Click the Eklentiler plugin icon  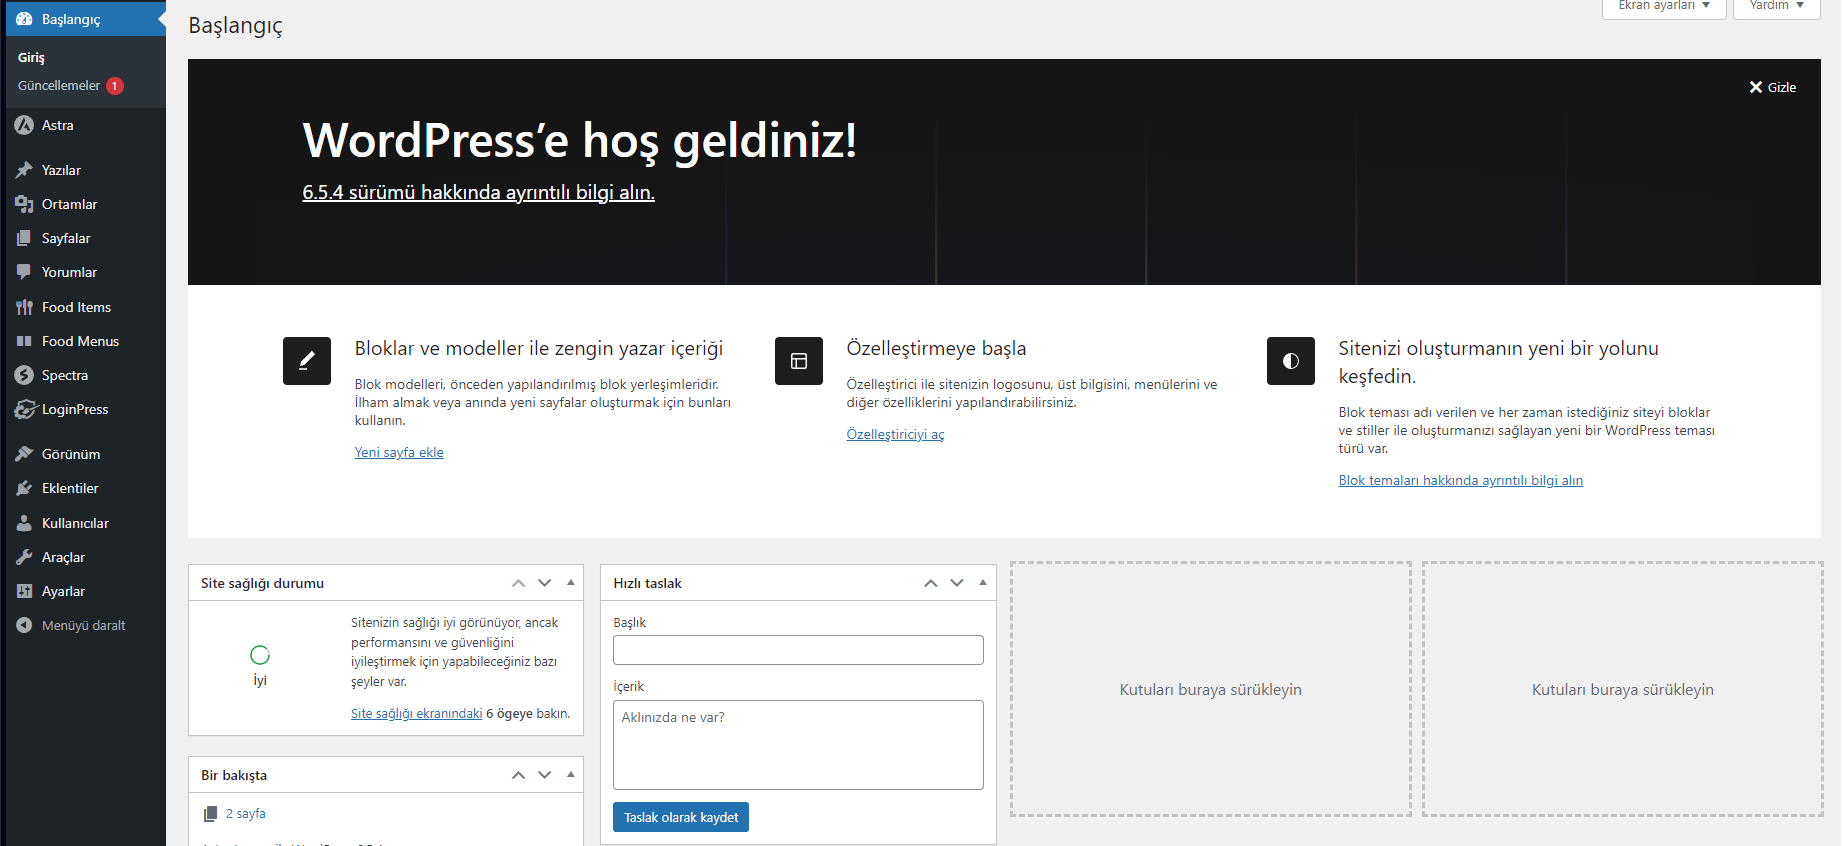(24, 488)
